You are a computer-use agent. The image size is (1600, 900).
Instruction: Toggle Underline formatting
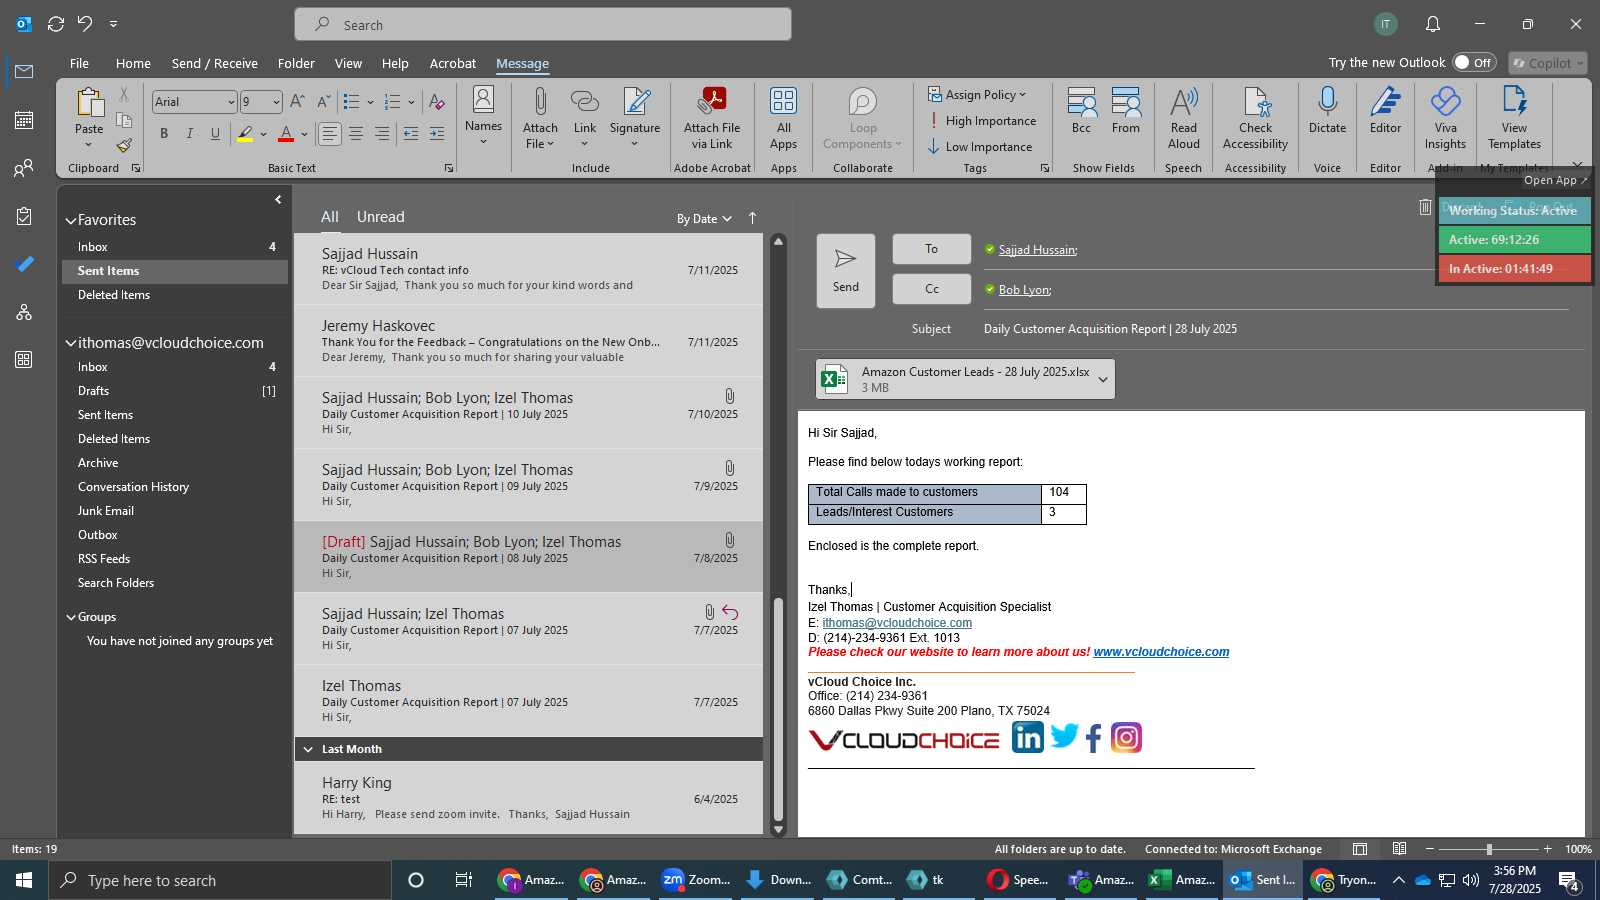coord(215,133)
